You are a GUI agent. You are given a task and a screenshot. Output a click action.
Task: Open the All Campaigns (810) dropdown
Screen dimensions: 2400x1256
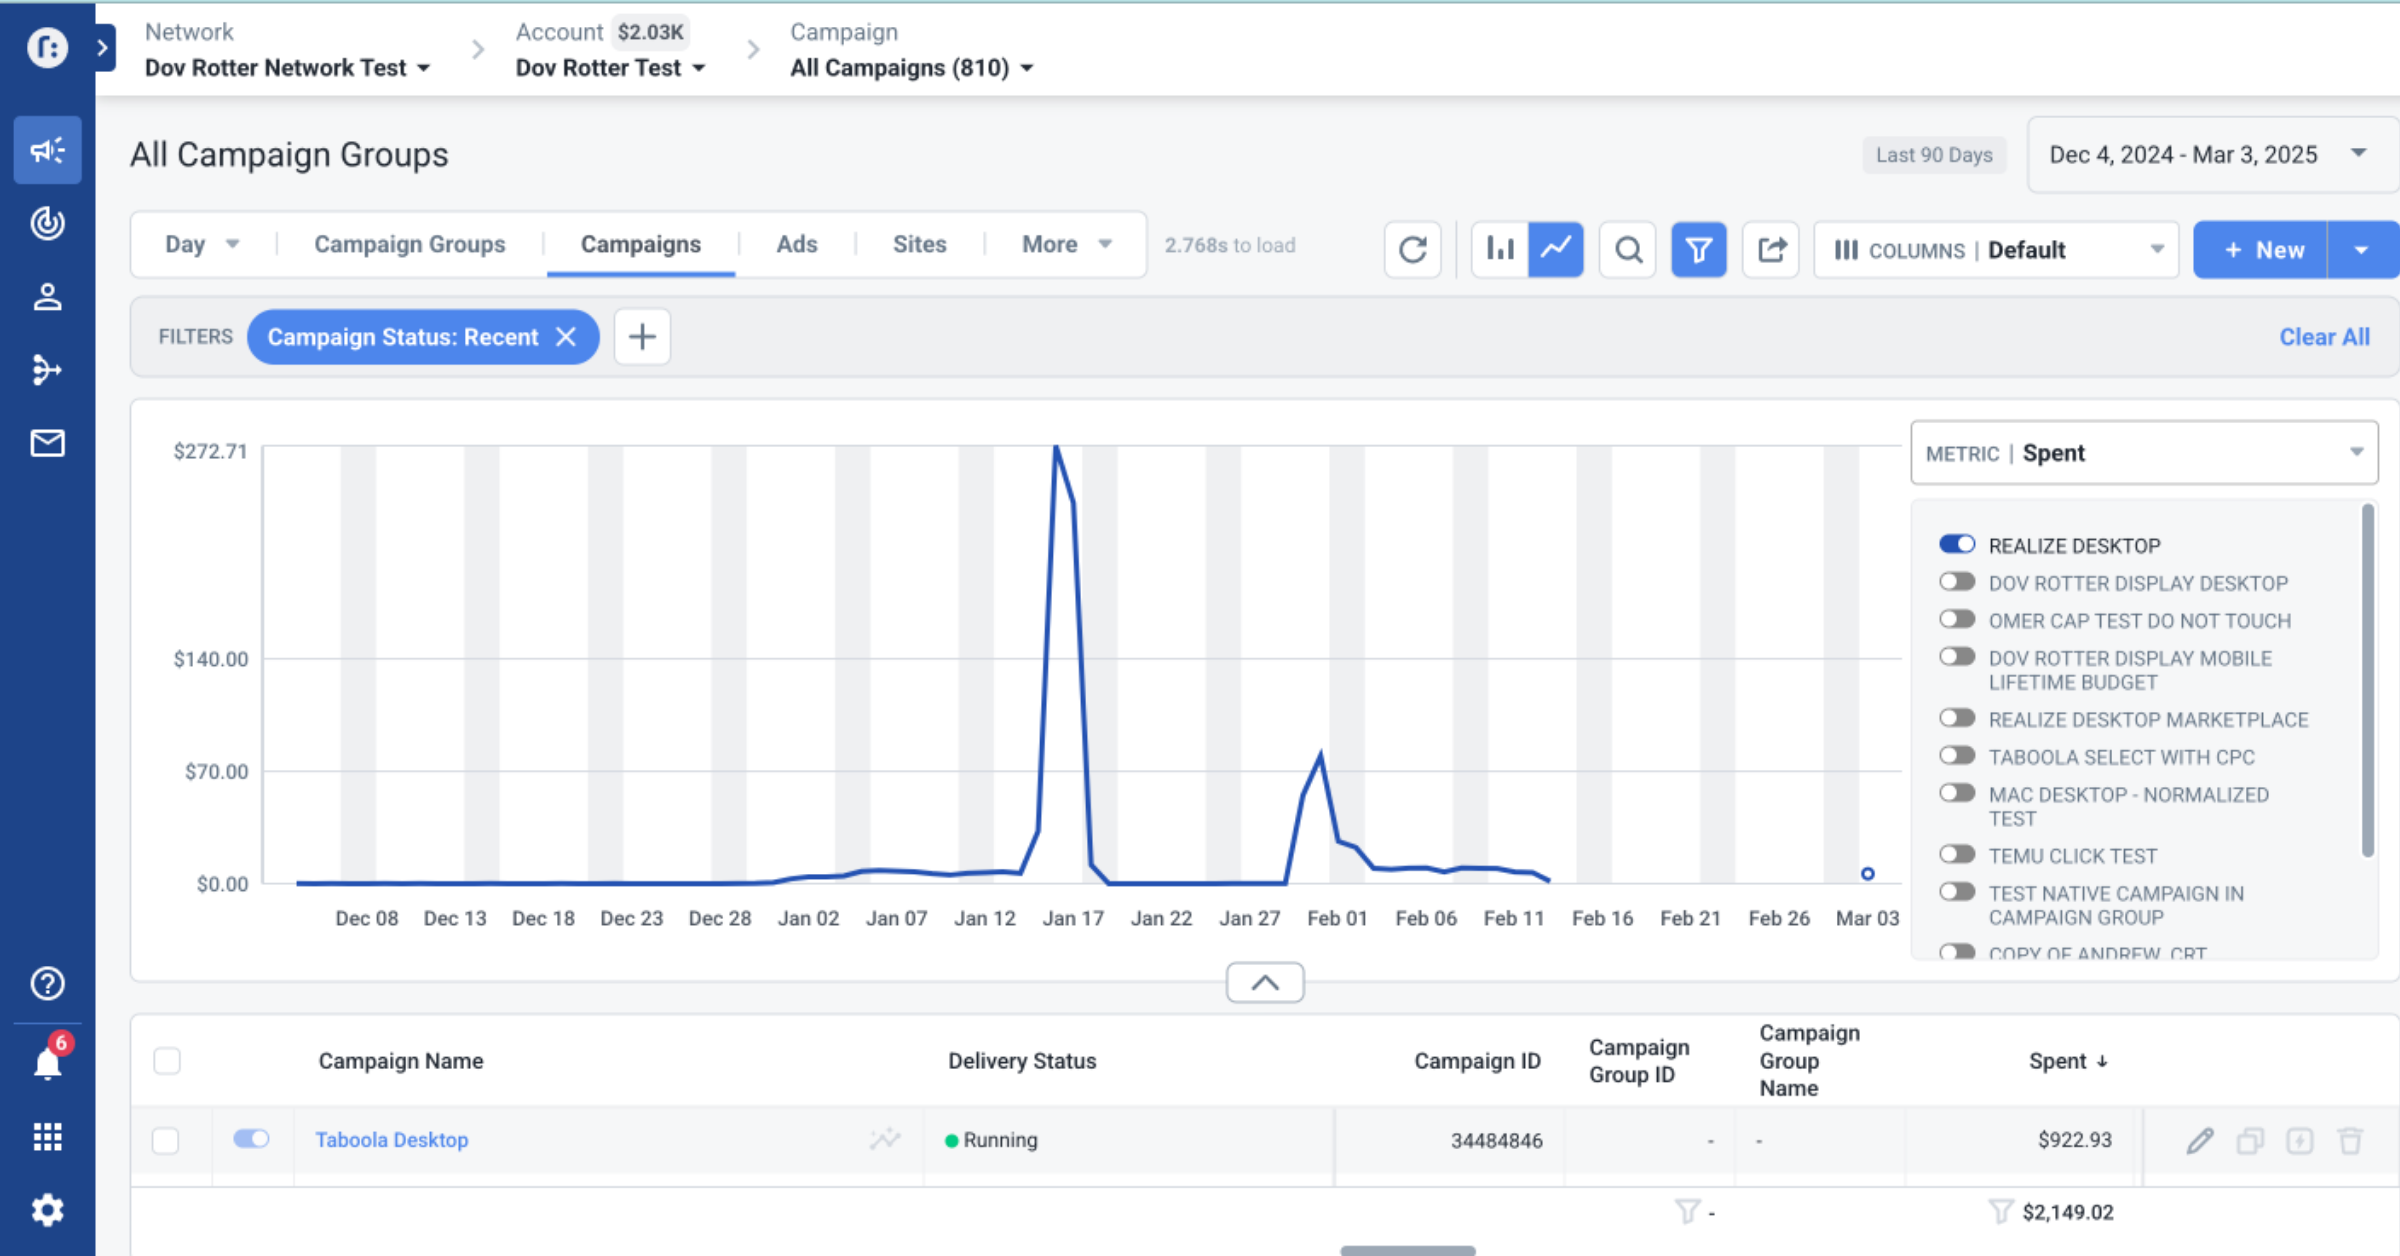(x=911, y=68)
